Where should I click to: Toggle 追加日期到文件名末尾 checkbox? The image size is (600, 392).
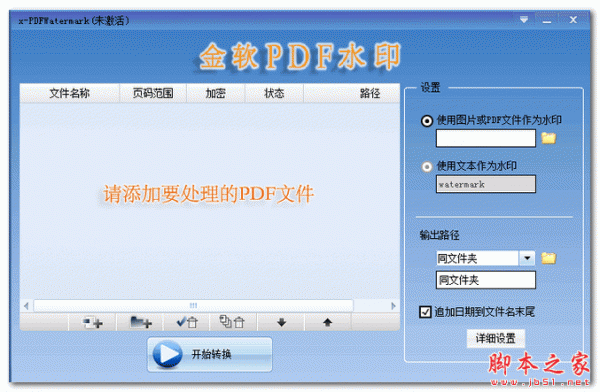click(425, 312)
